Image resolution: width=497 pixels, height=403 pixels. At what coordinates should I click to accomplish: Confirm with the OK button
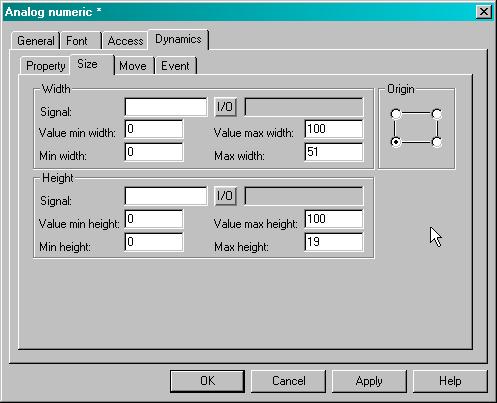pos(207,381)
